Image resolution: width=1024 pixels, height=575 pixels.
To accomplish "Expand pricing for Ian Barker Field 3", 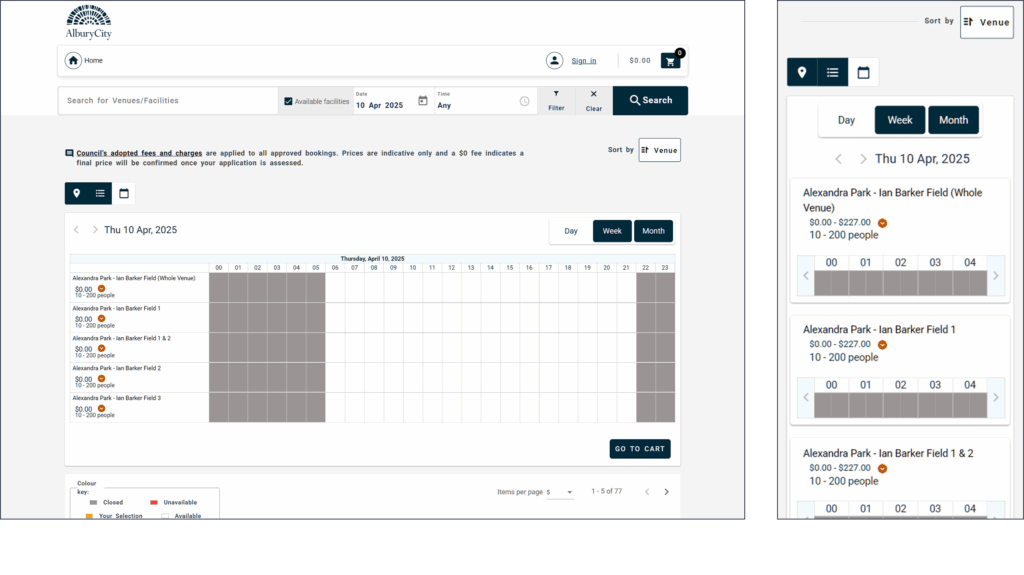I will coord(101,408).
